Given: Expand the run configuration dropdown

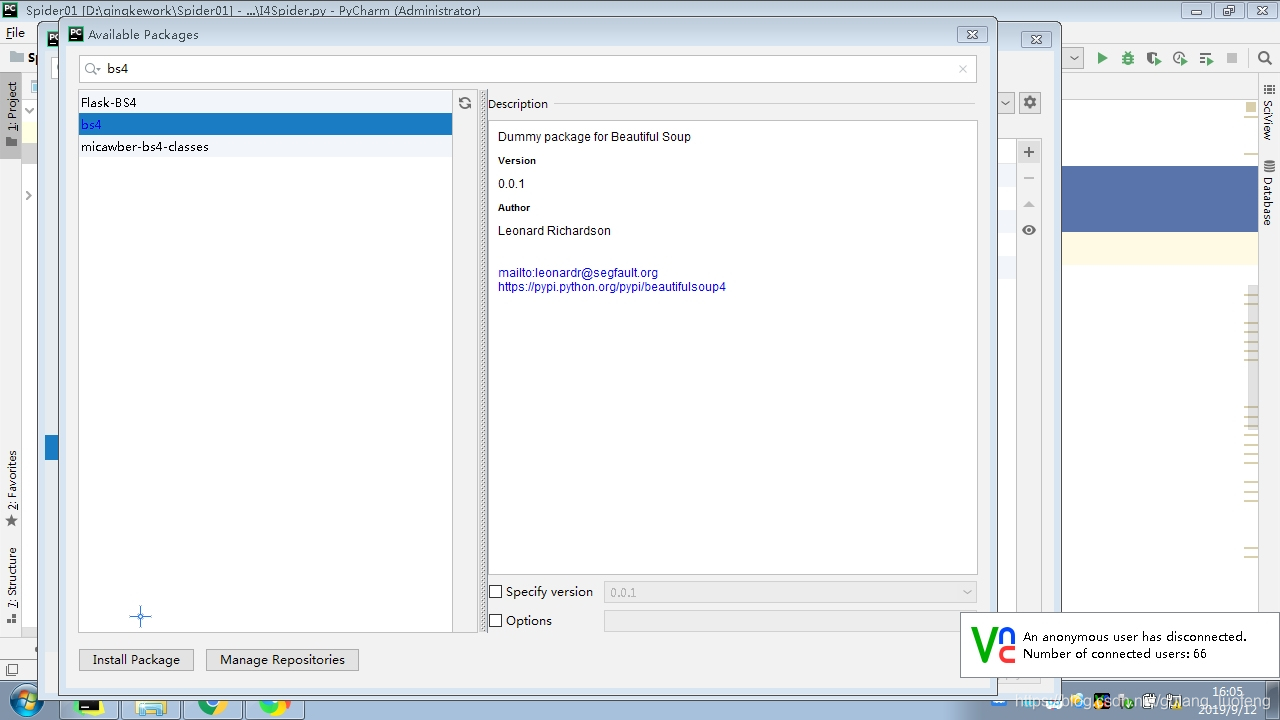Looking at the screenshot, I should pos(1073,59).
